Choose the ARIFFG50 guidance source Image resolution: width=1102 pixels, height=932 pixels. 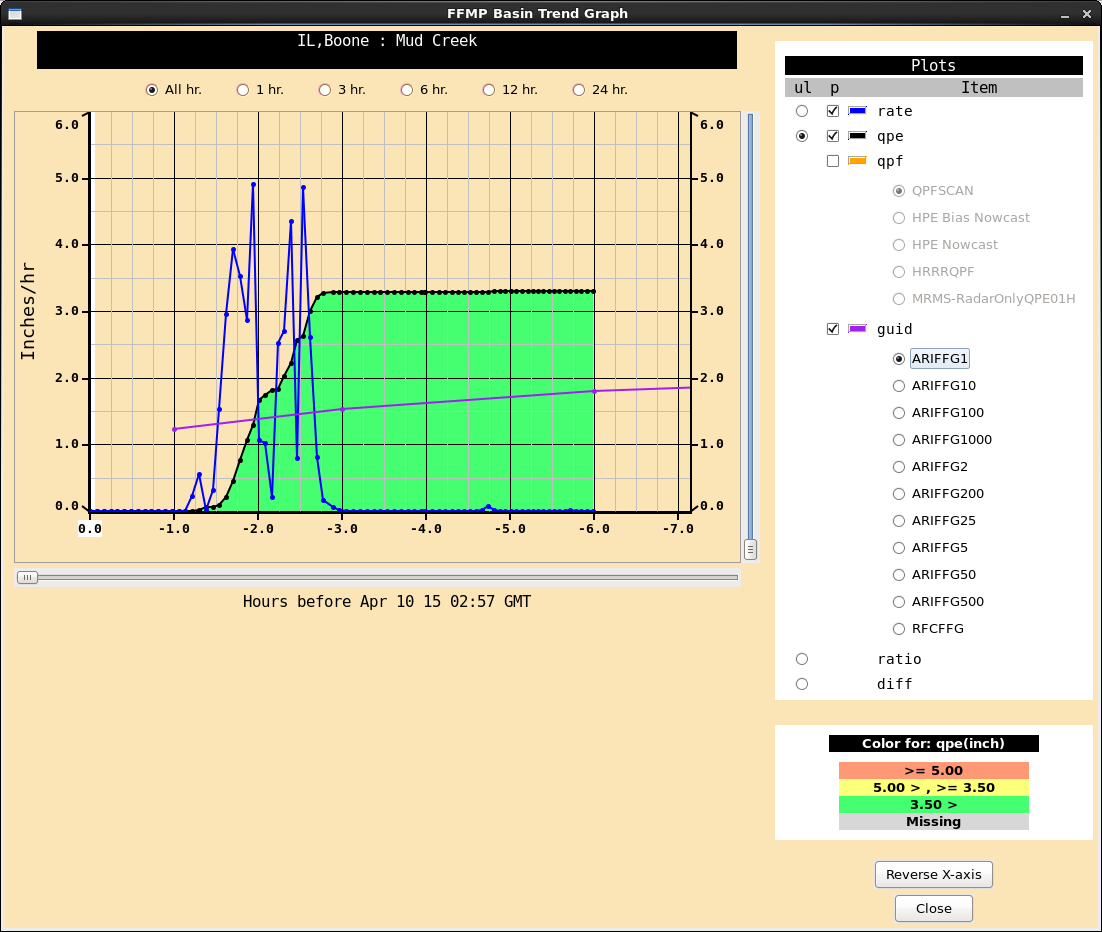pos(934,575)
